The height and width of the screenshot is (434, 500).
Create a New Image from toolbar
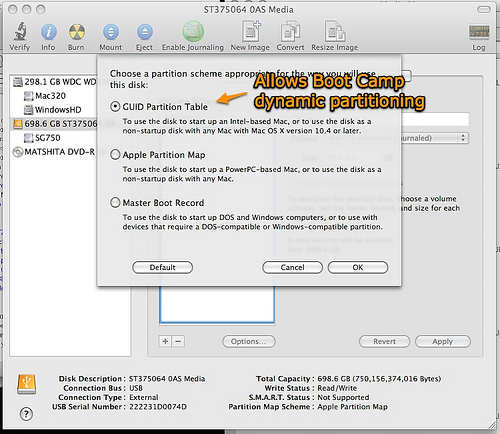pyautogui.click(x=251, y=31)
